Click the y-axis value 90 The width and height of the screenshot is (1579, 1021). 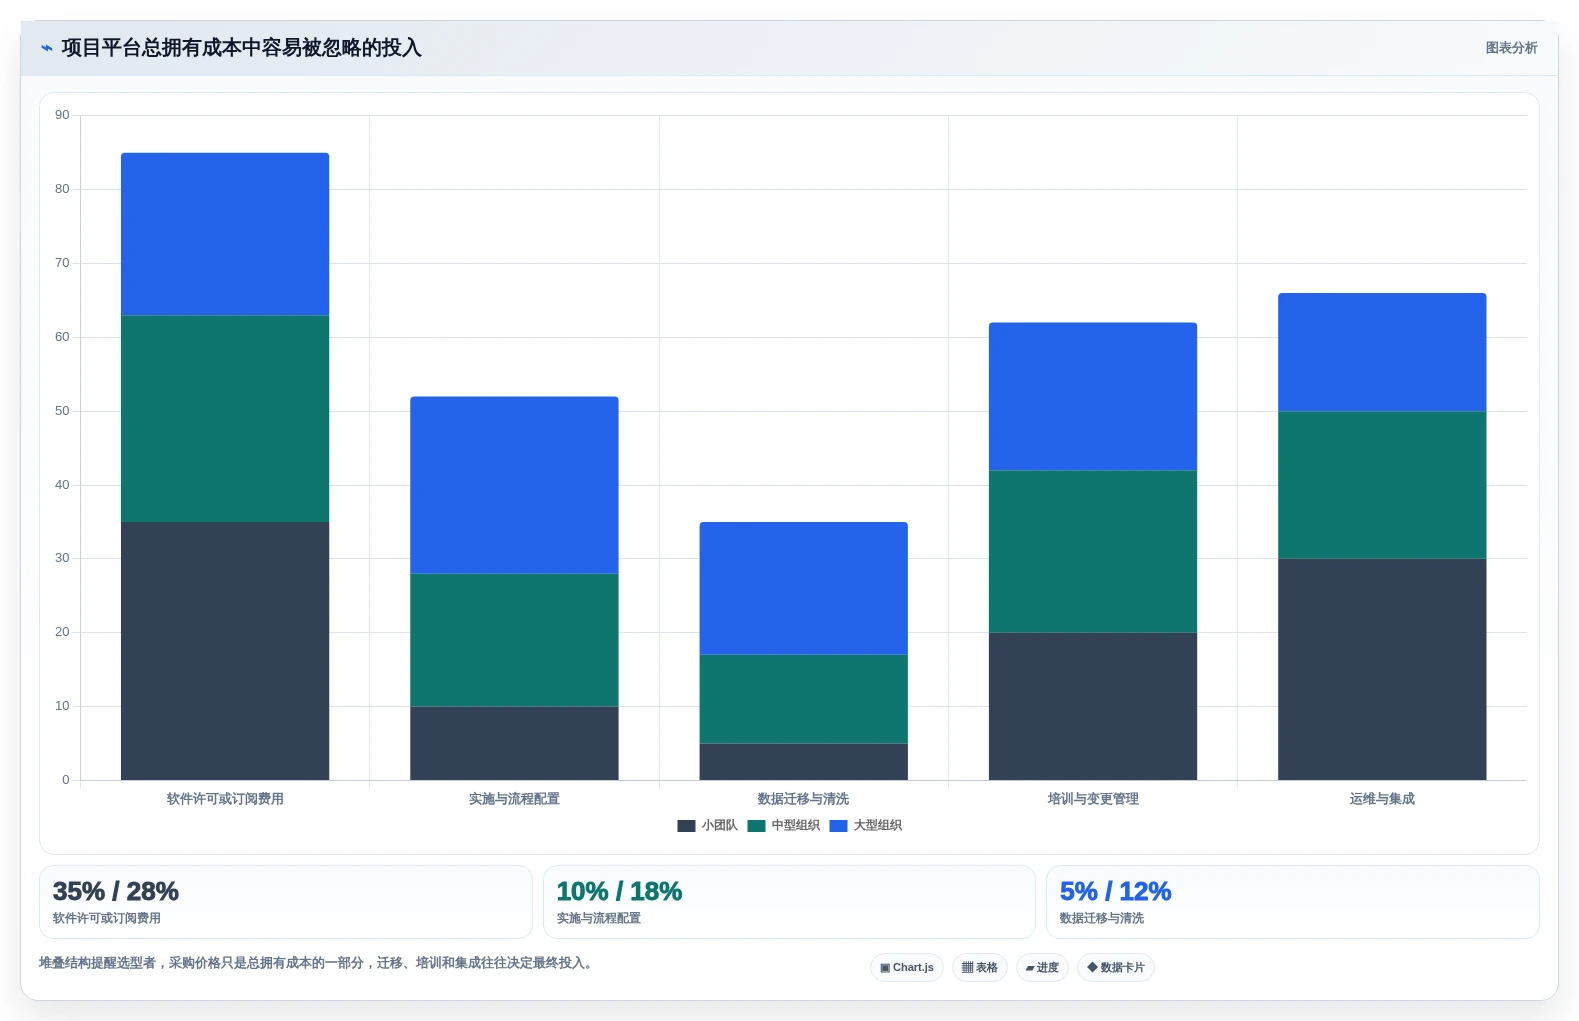coord(62,115)
